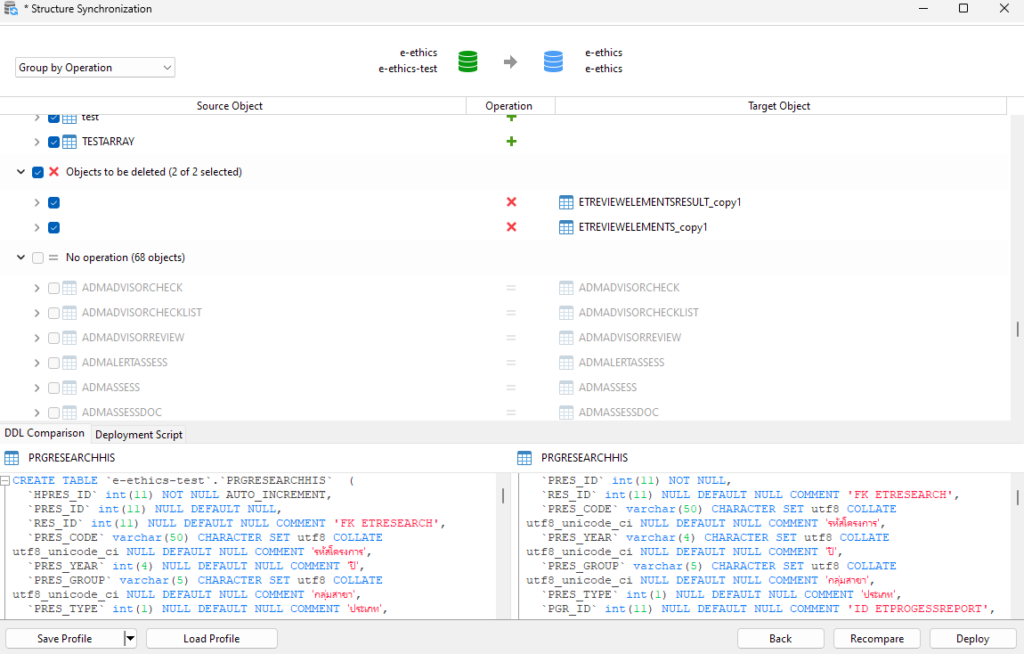The height and width of the screenshot is (654, 1024).
Task: Expand the ADMADVISORCHECK row
Action: click(x=37, y=288)
